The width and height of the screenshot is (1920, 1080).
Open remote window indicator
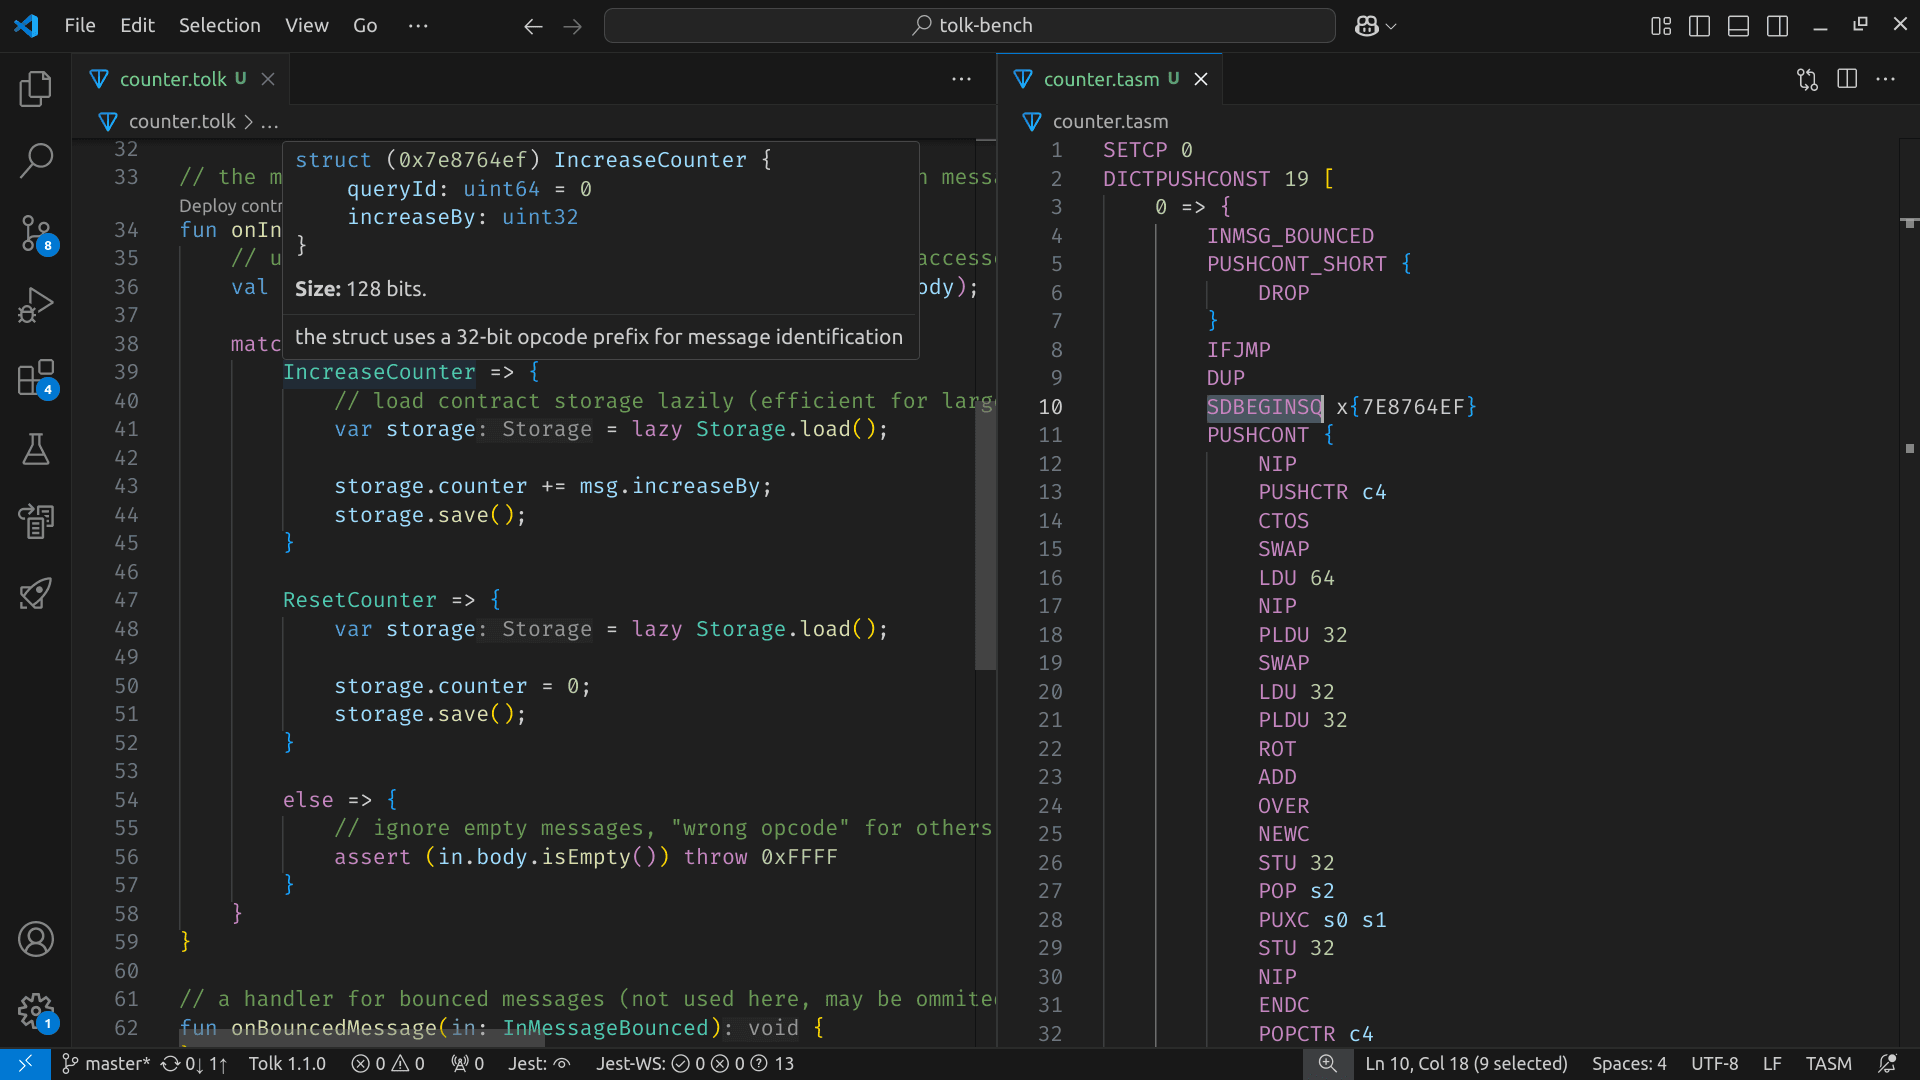[x=25, y=1064]
